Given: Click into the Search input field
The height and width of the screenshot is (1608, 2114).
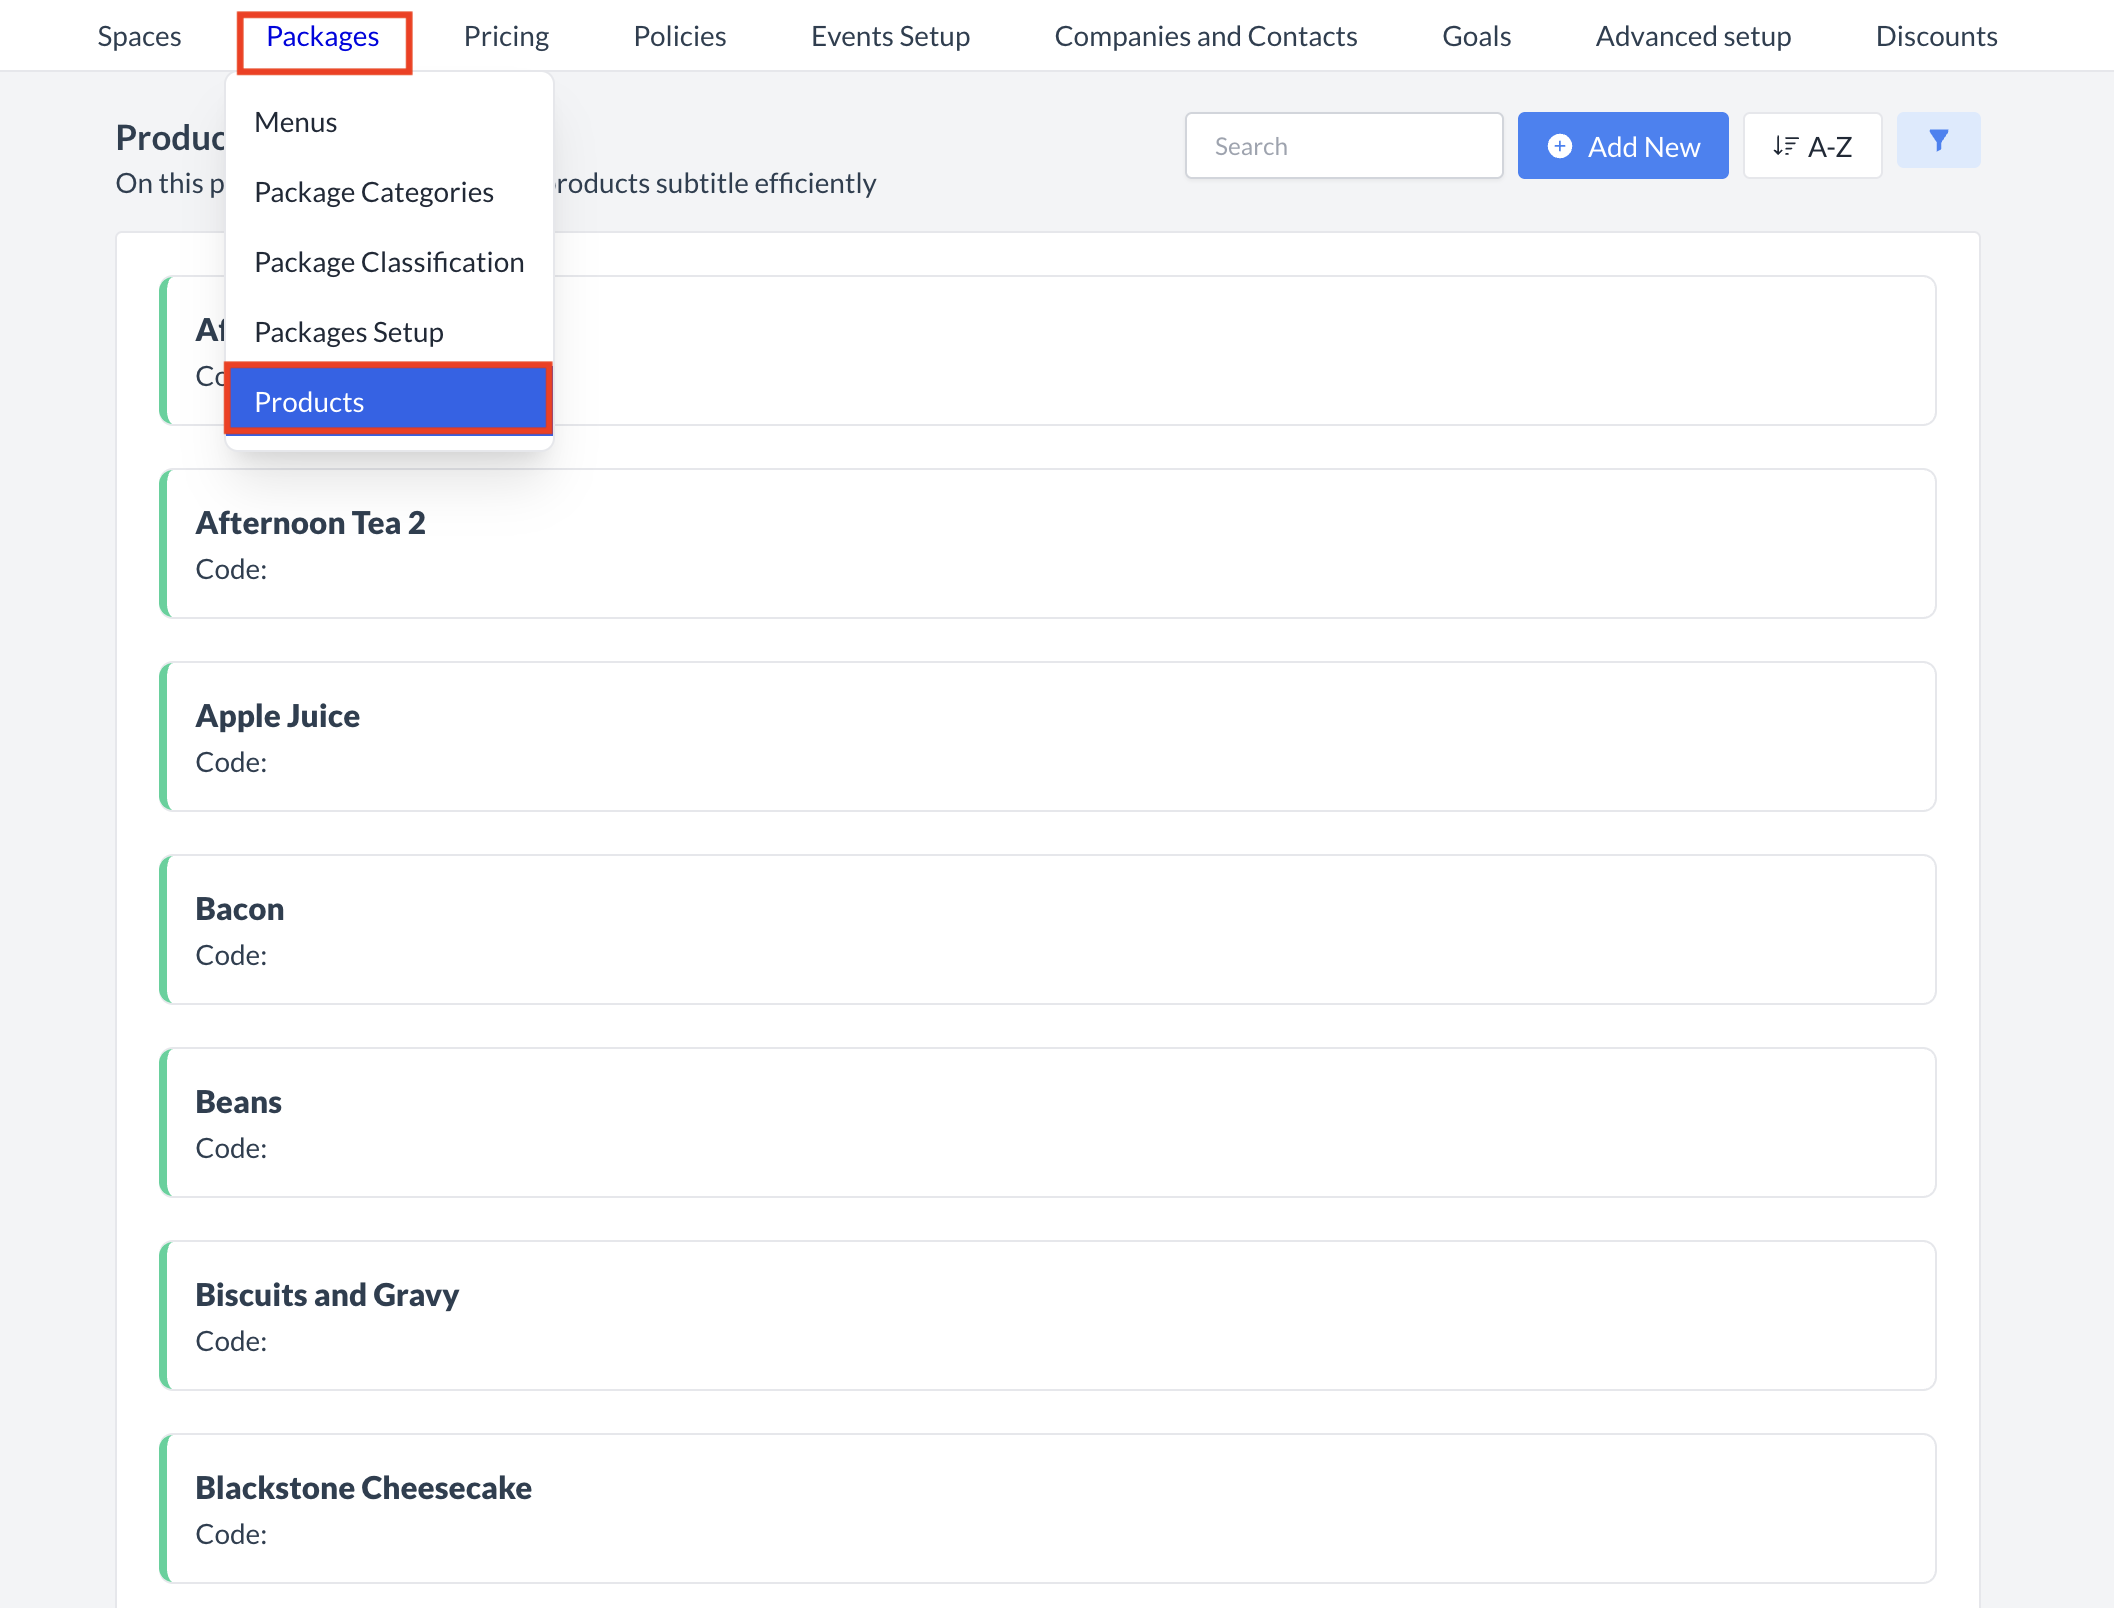Looking at the screenshot, I should pyautogui.click(x=1343, y=146).
